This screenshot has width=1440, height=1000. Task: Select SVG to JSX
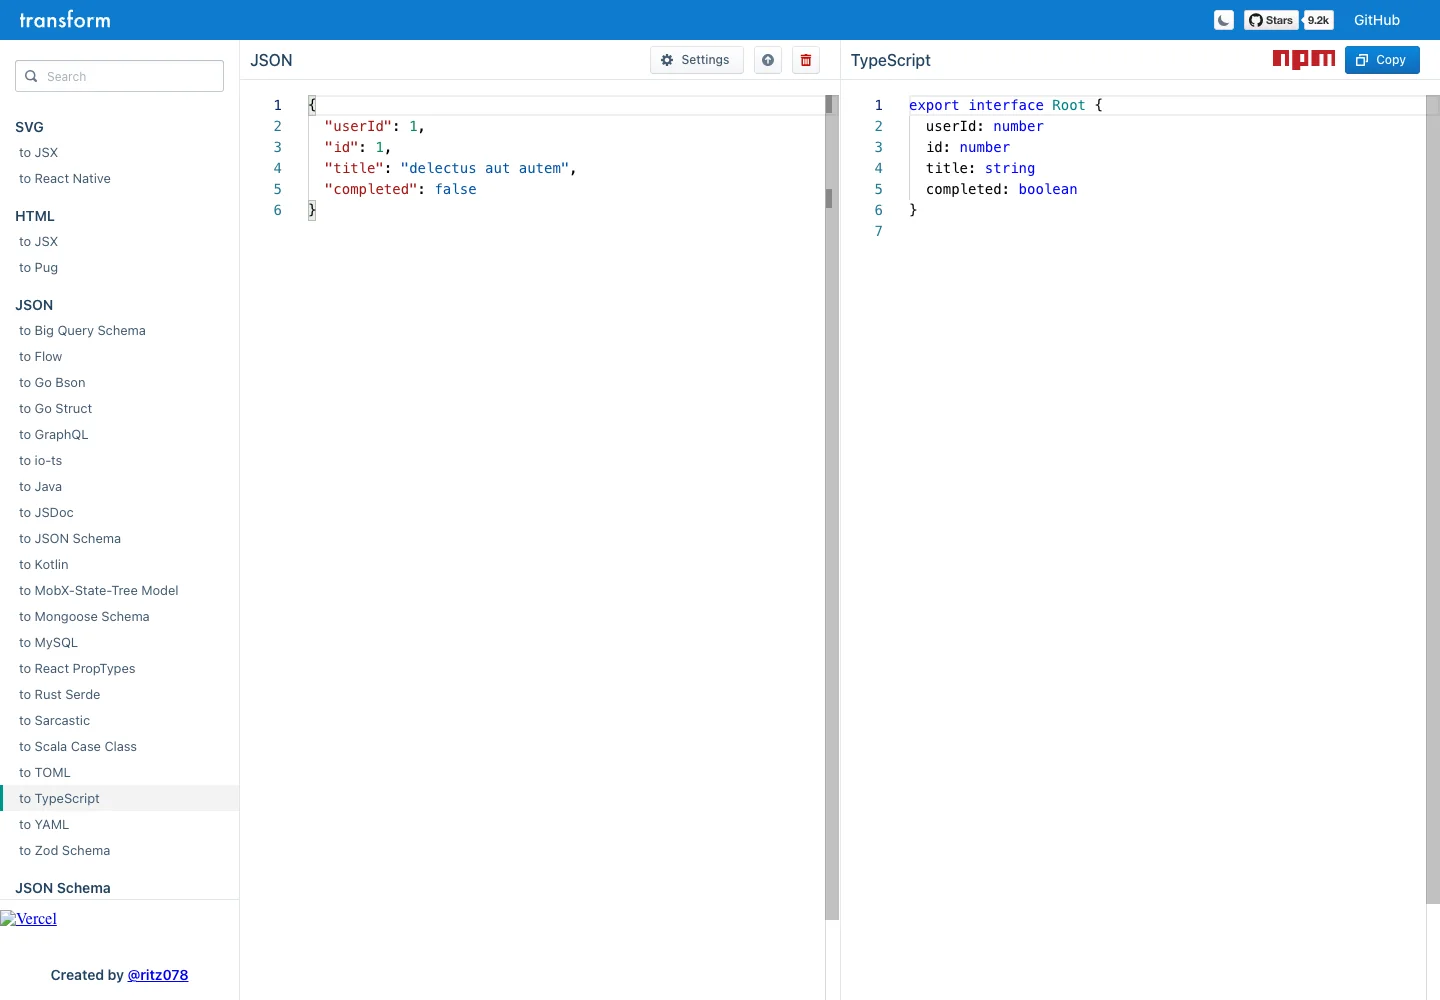[119, 153]
